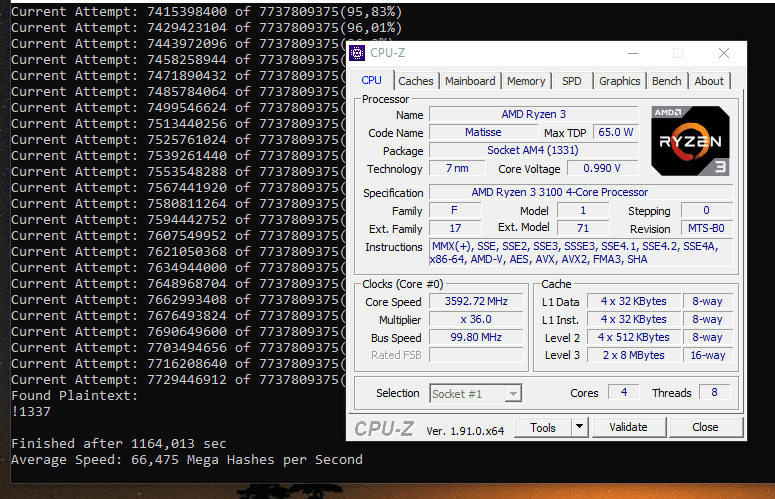Click the Close button in CPU-Z
775x499 pixels.
click(705, 427)
